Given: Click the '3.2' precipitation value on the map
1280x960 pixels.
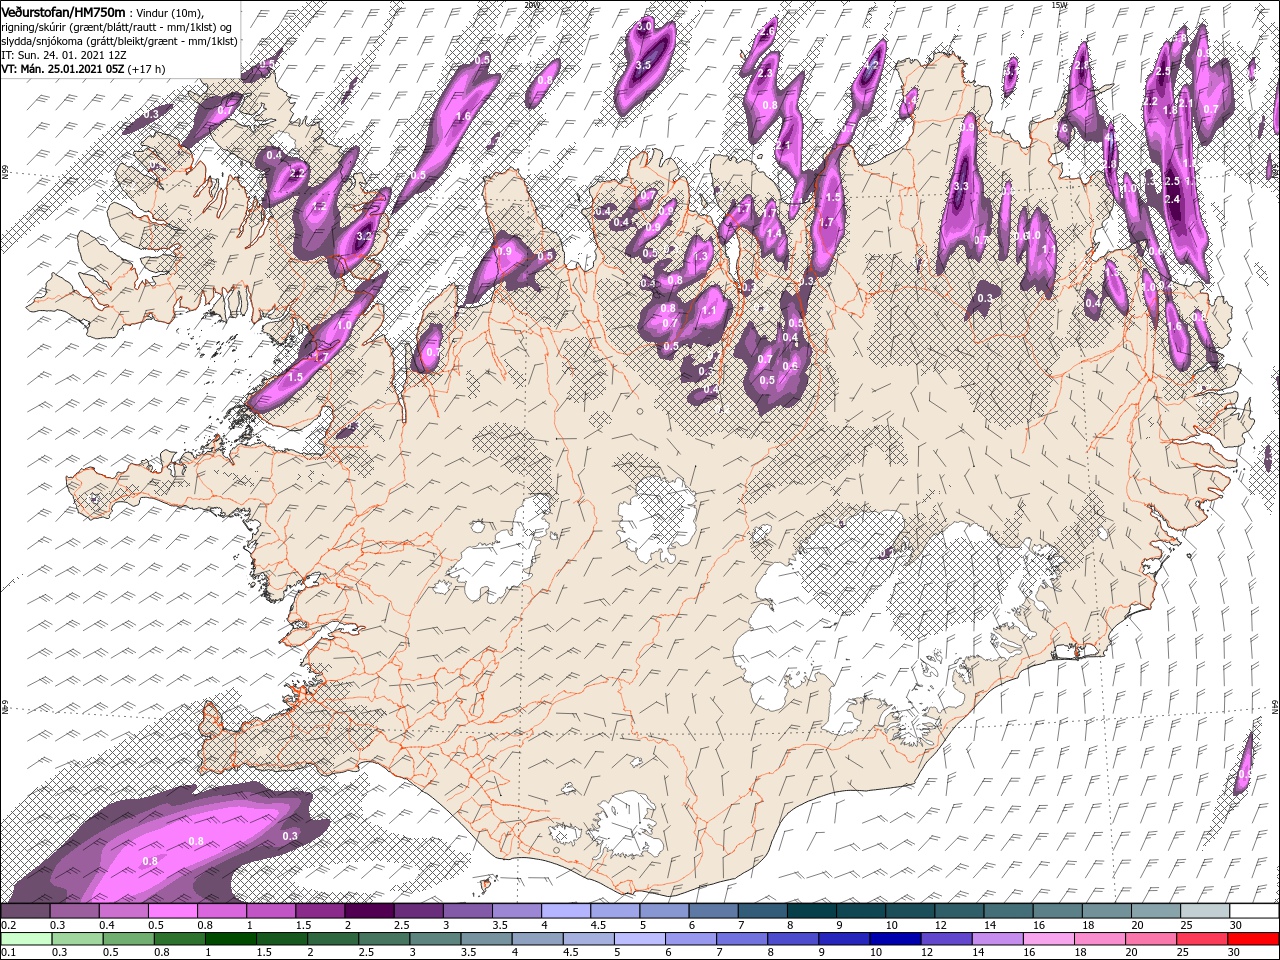Looking at the screenshot, I should pyautogui.click(x=365, y=237).
